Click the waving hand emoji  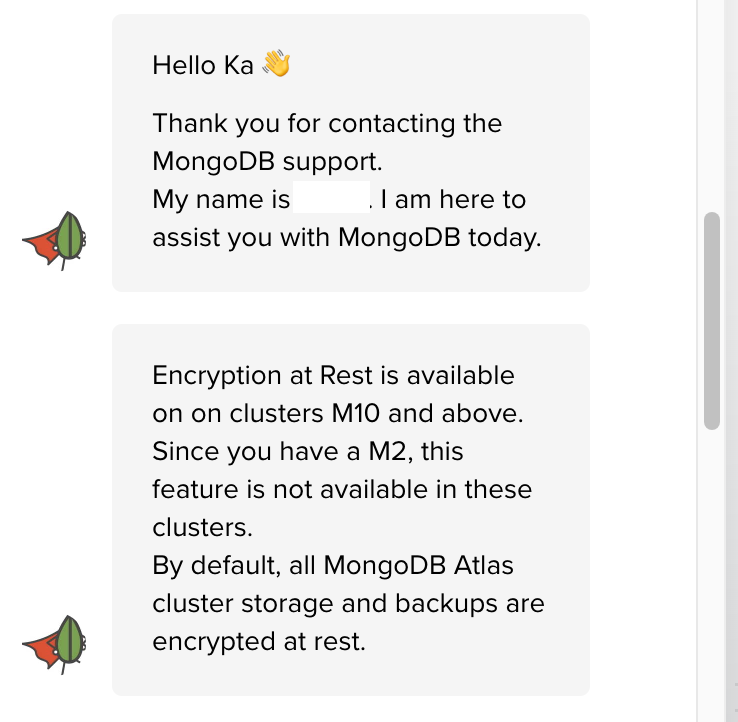[x=275, y=65]
